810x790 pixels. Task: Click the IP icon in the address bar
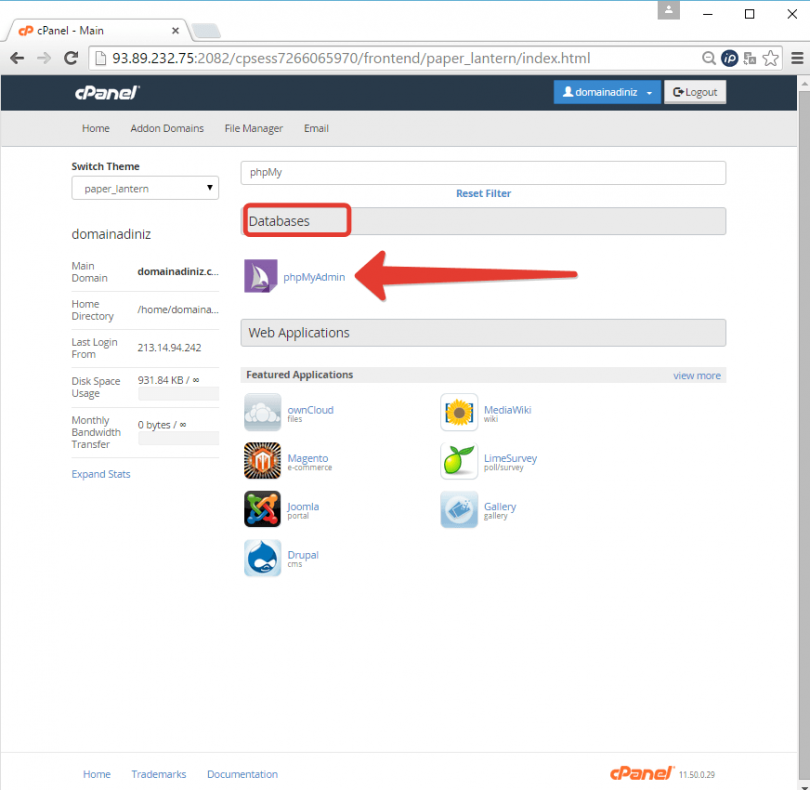(x=730, y=58)
